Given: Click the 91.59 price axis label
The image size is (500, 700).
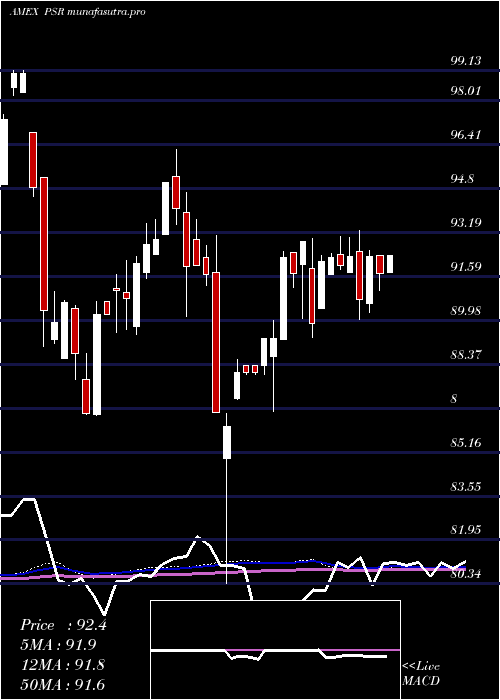Looking at the screenshot, I should click(466, 267).
